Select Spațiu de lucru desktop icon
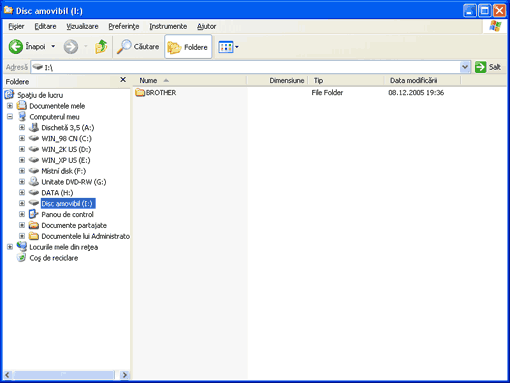The width and height of the screenshot is (510, 383). [9, 95]
